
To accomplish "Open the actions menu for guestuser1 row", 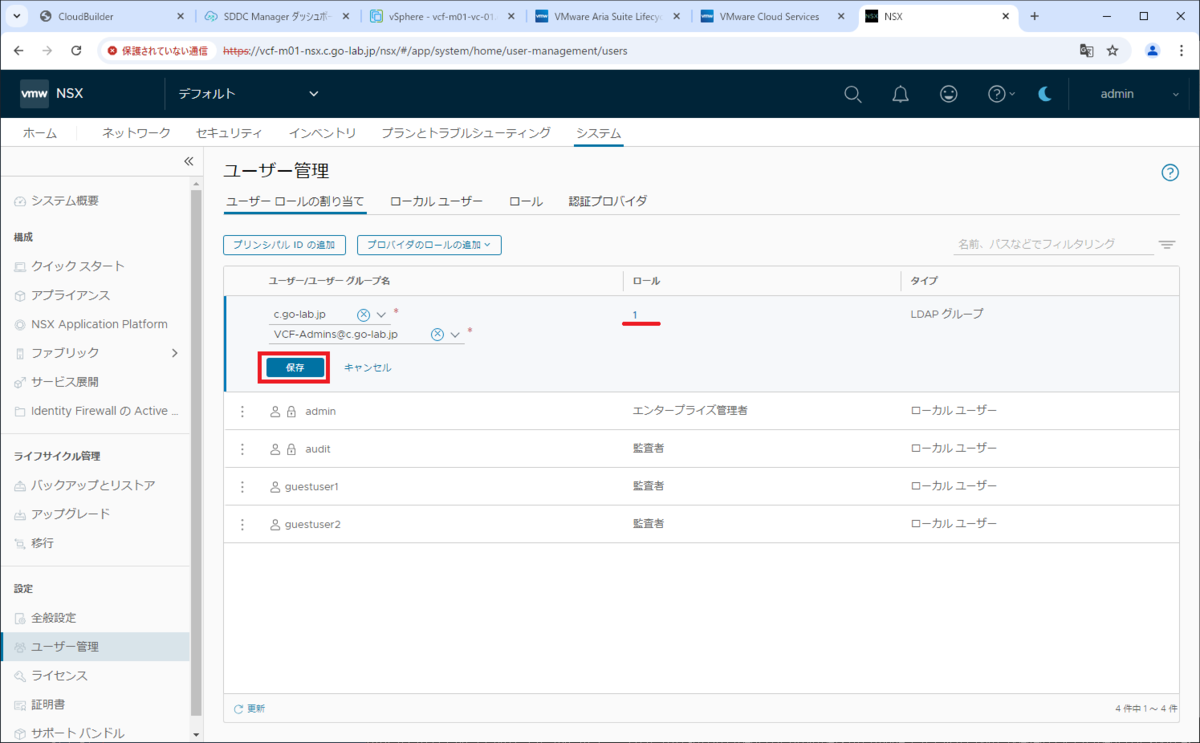I will pos(242,486).
